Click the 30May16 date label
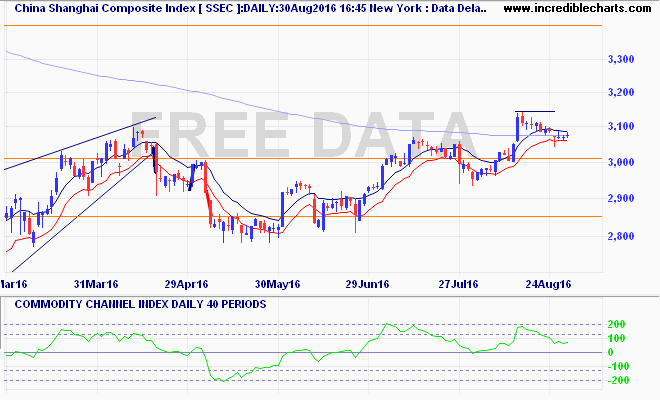This screenshot has width=660, height=400. tap(278, 284)
